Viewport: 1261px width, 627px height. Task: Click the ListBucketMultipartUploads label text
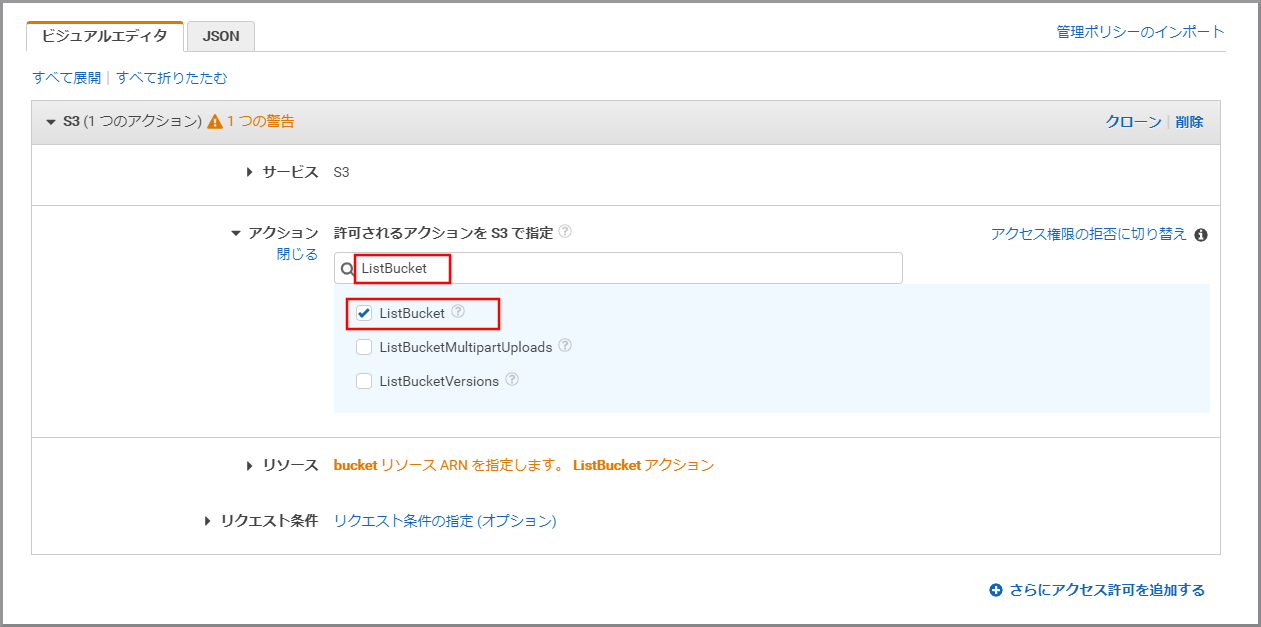tap(466, 347)
